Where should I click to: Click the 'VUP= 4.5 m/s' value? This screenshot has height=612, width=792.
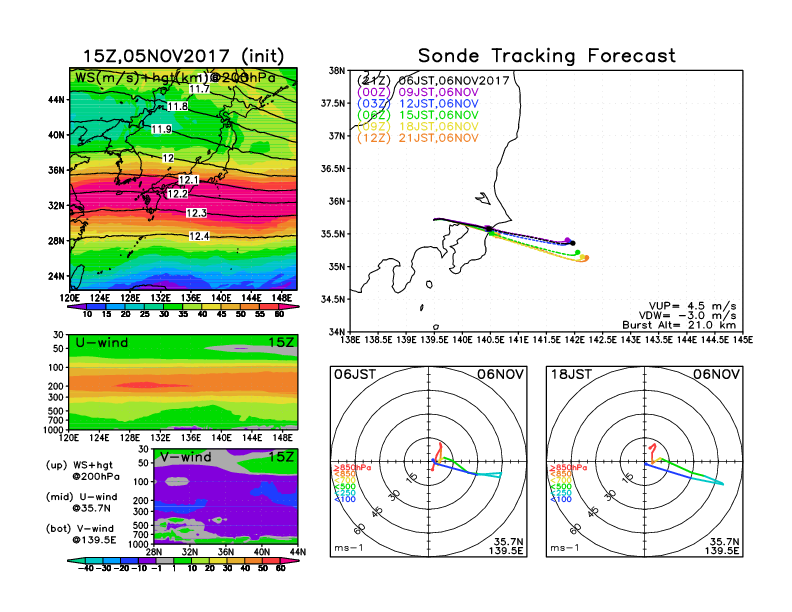692,306
